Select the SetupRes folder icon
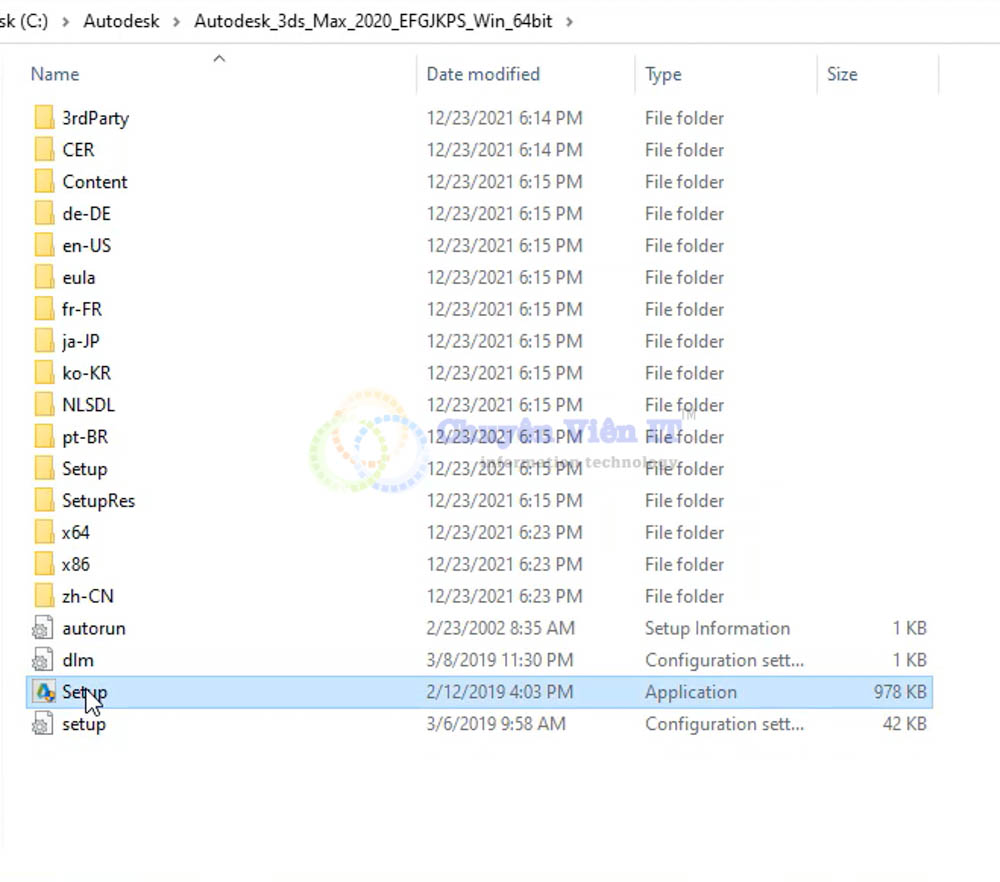The image size is (1000, 882). 44,500
